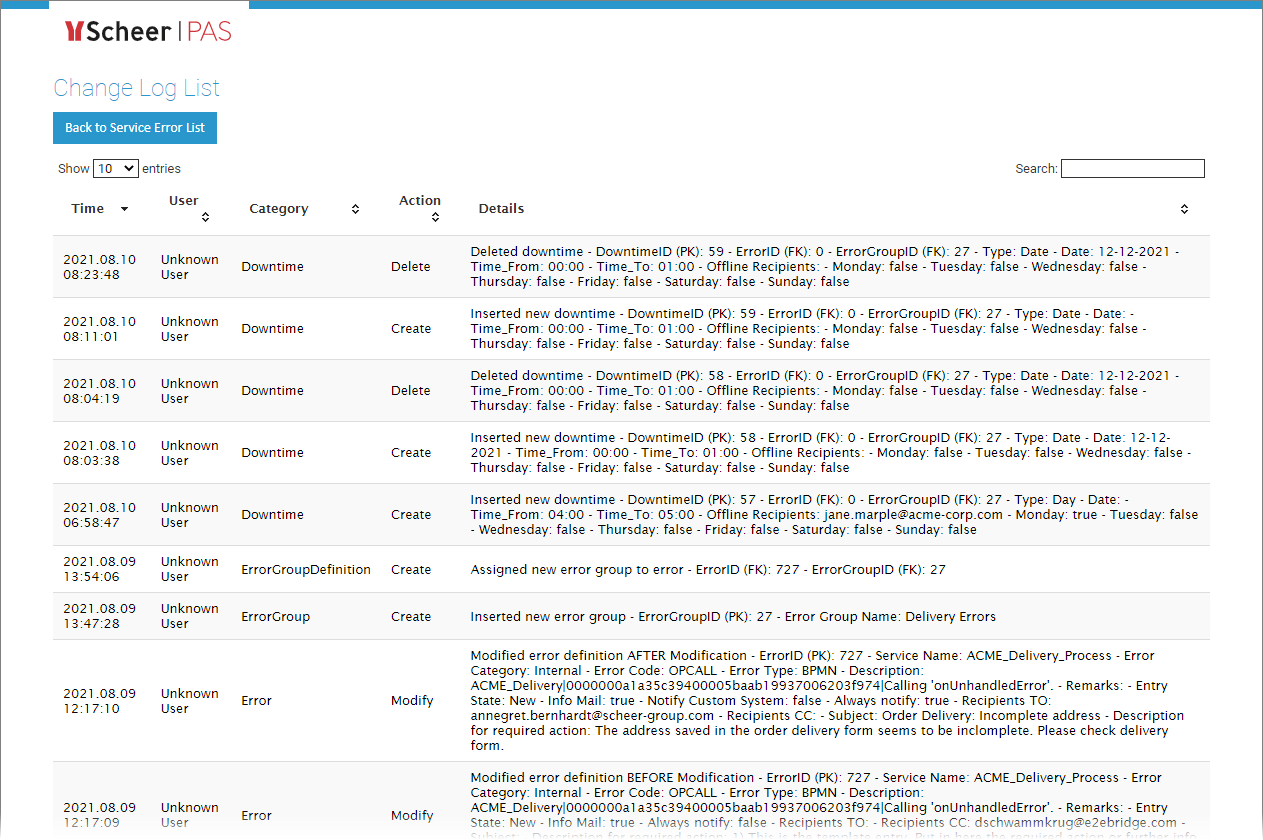Click the Scheer PAS logo

pos(147,31)
